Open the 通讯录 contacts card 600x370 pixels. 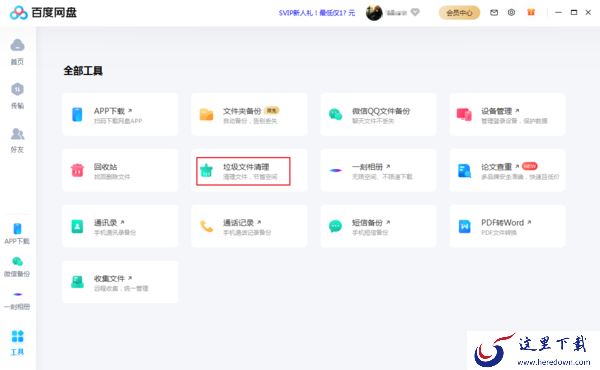120,226
